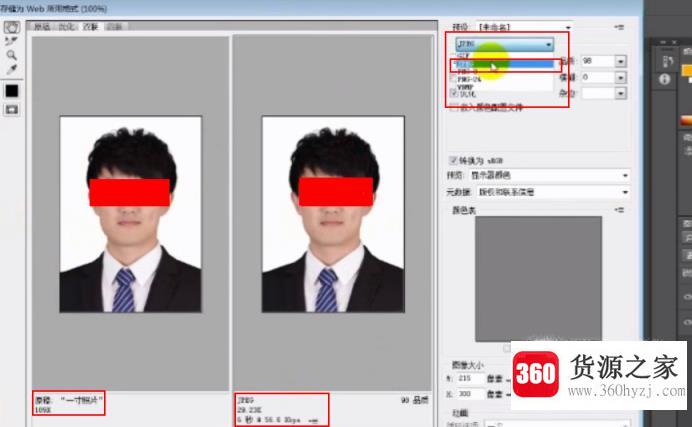
Task: Open the 元数据 metadata dropdown
Action: pos(552,192)
